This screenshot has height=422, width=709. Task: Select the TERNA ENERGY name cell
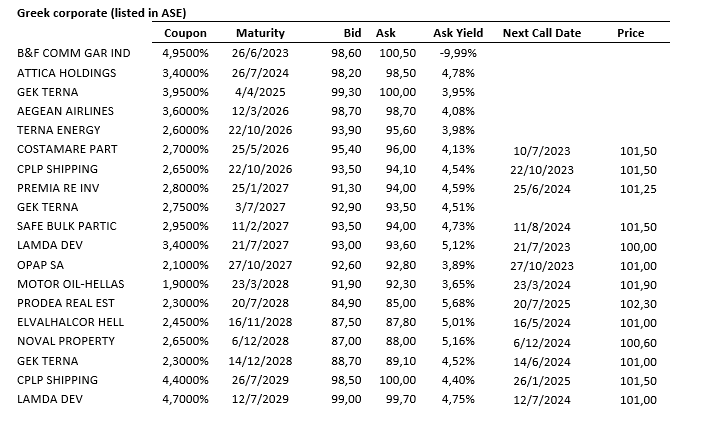click(59, 130)
